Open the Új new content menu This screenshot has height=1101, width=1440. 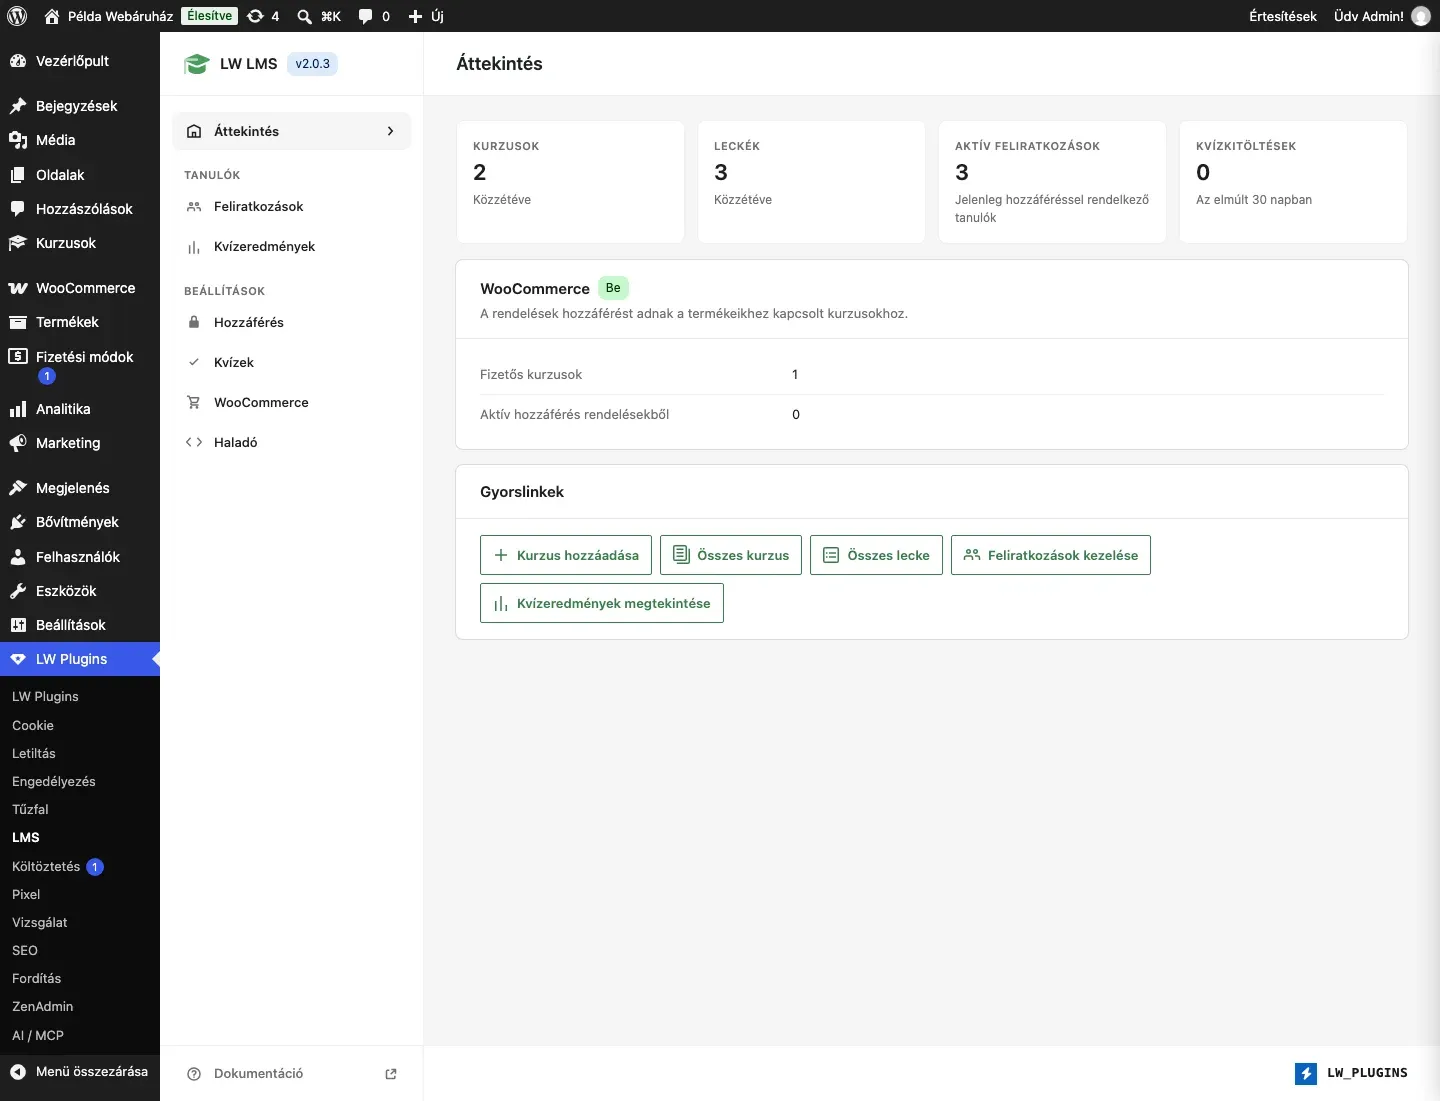coord(426,16)
